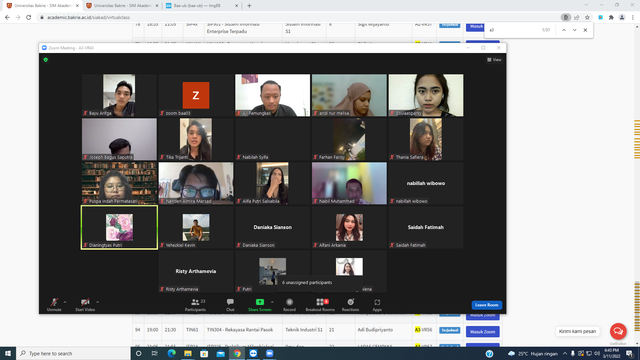This screenshot has width=640, height=360.
Task: Go forward in browser history
Action: pos(18,18)
